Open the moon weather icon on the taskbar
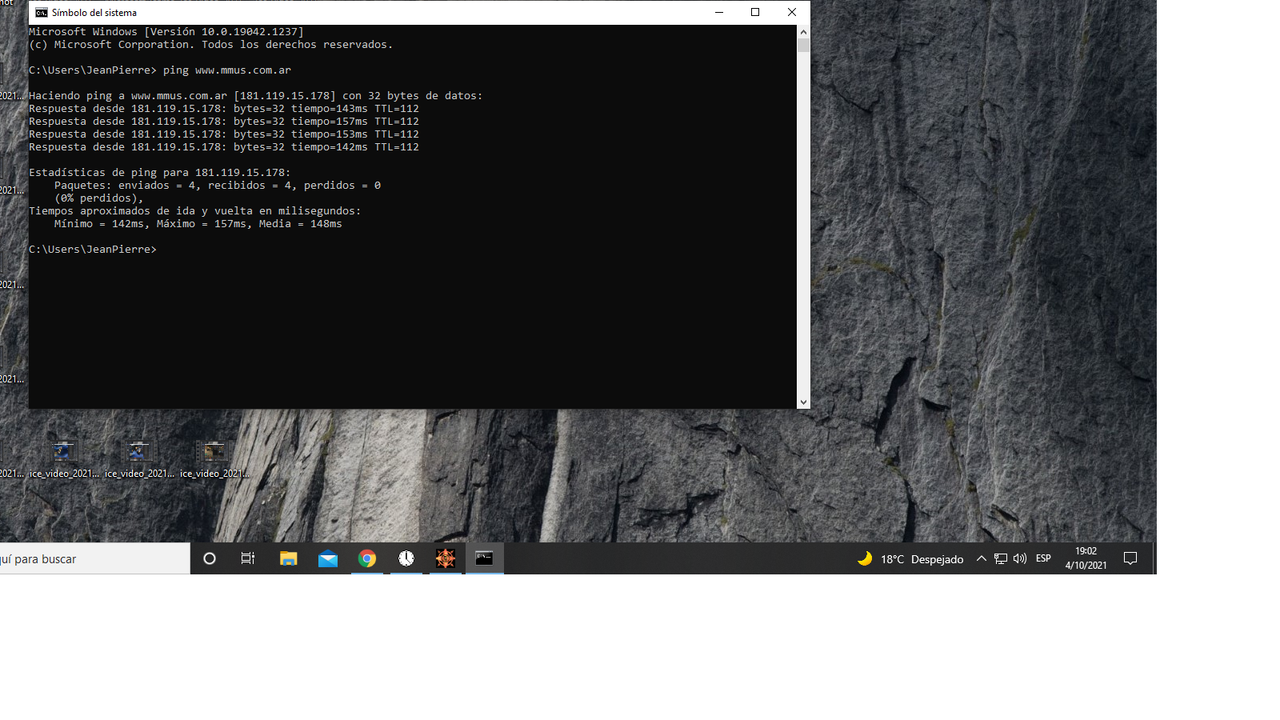The width and height of the screenshot is (1280, 720). pos(865,559)
